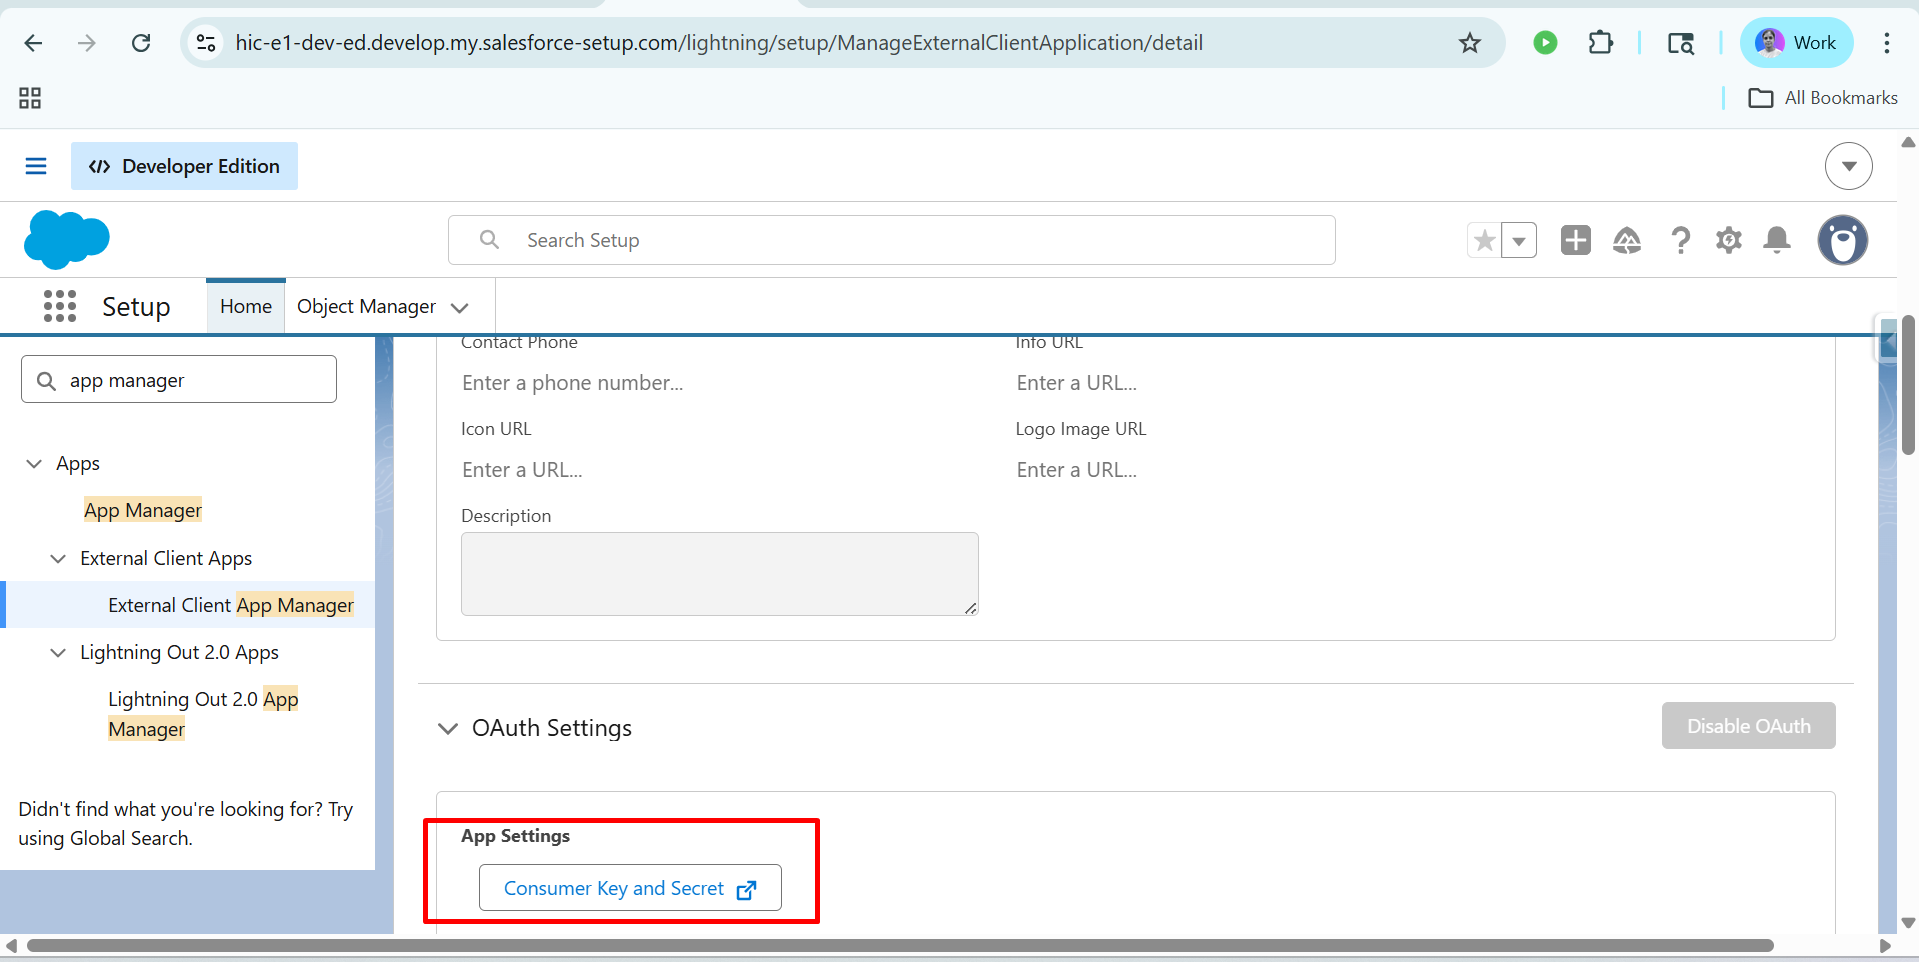This screenshot has height=962, width=1919.
Task: Open the App Launcher grid icon
Action: click(x=60, y=306)
